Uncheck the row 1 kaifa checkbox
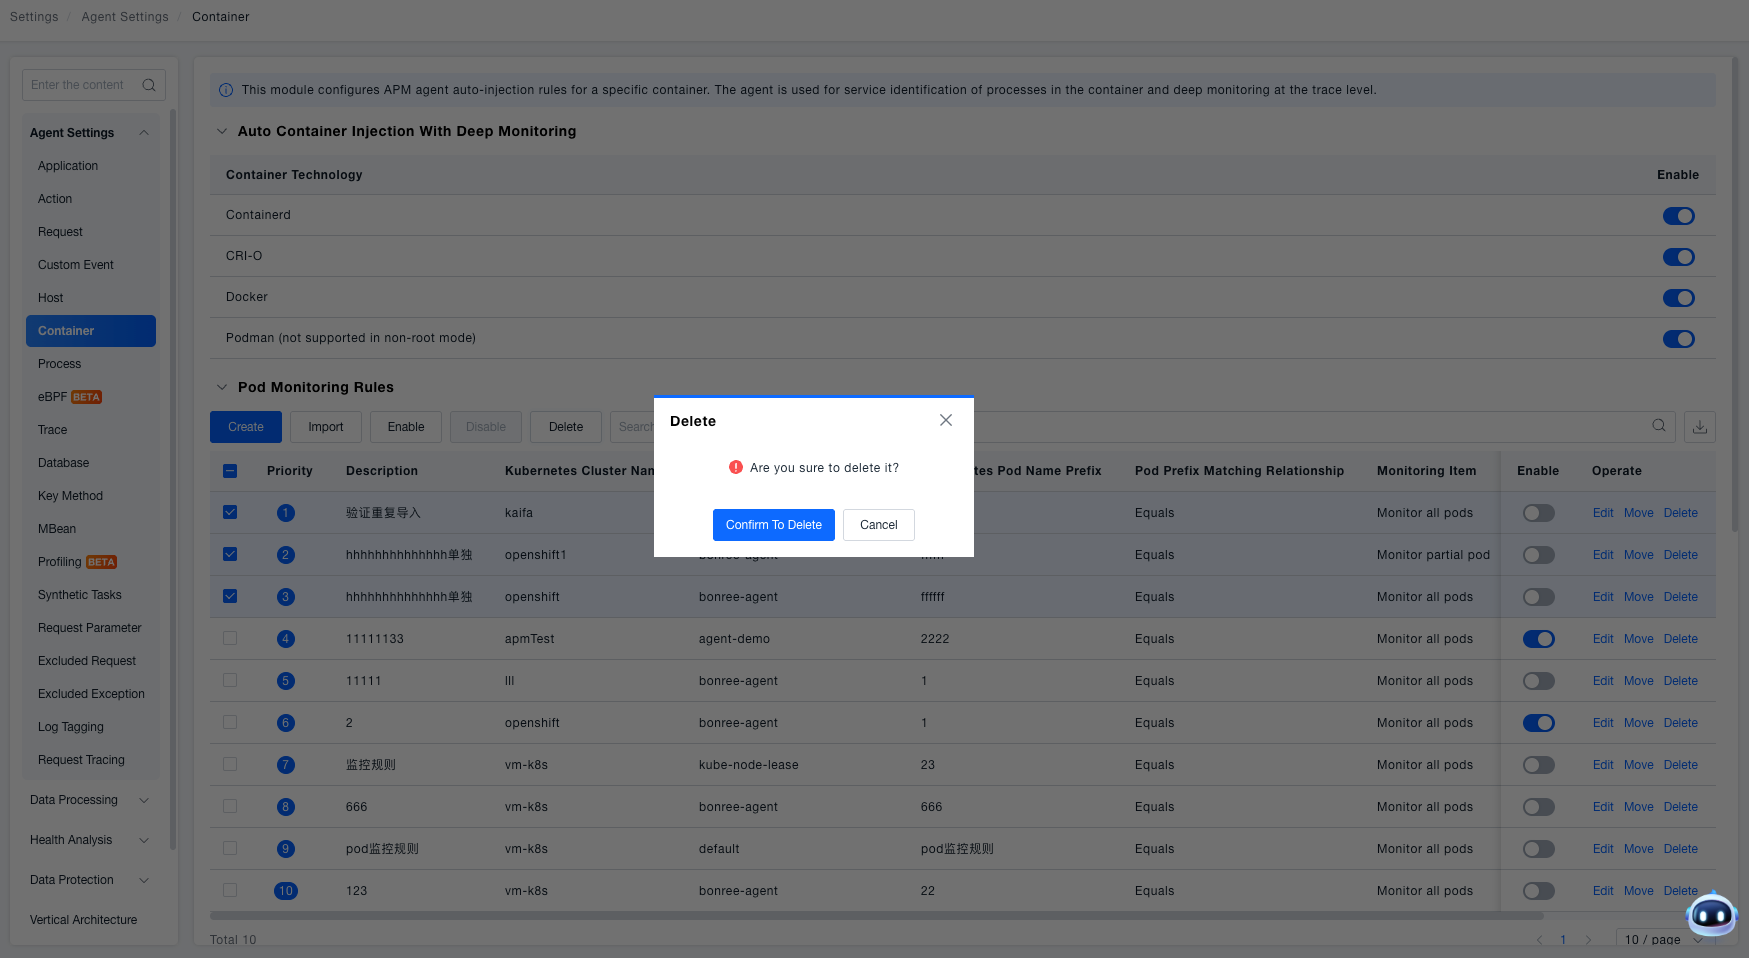The width and height of the screenshot is (1749, 958). (x=230, y=512)
